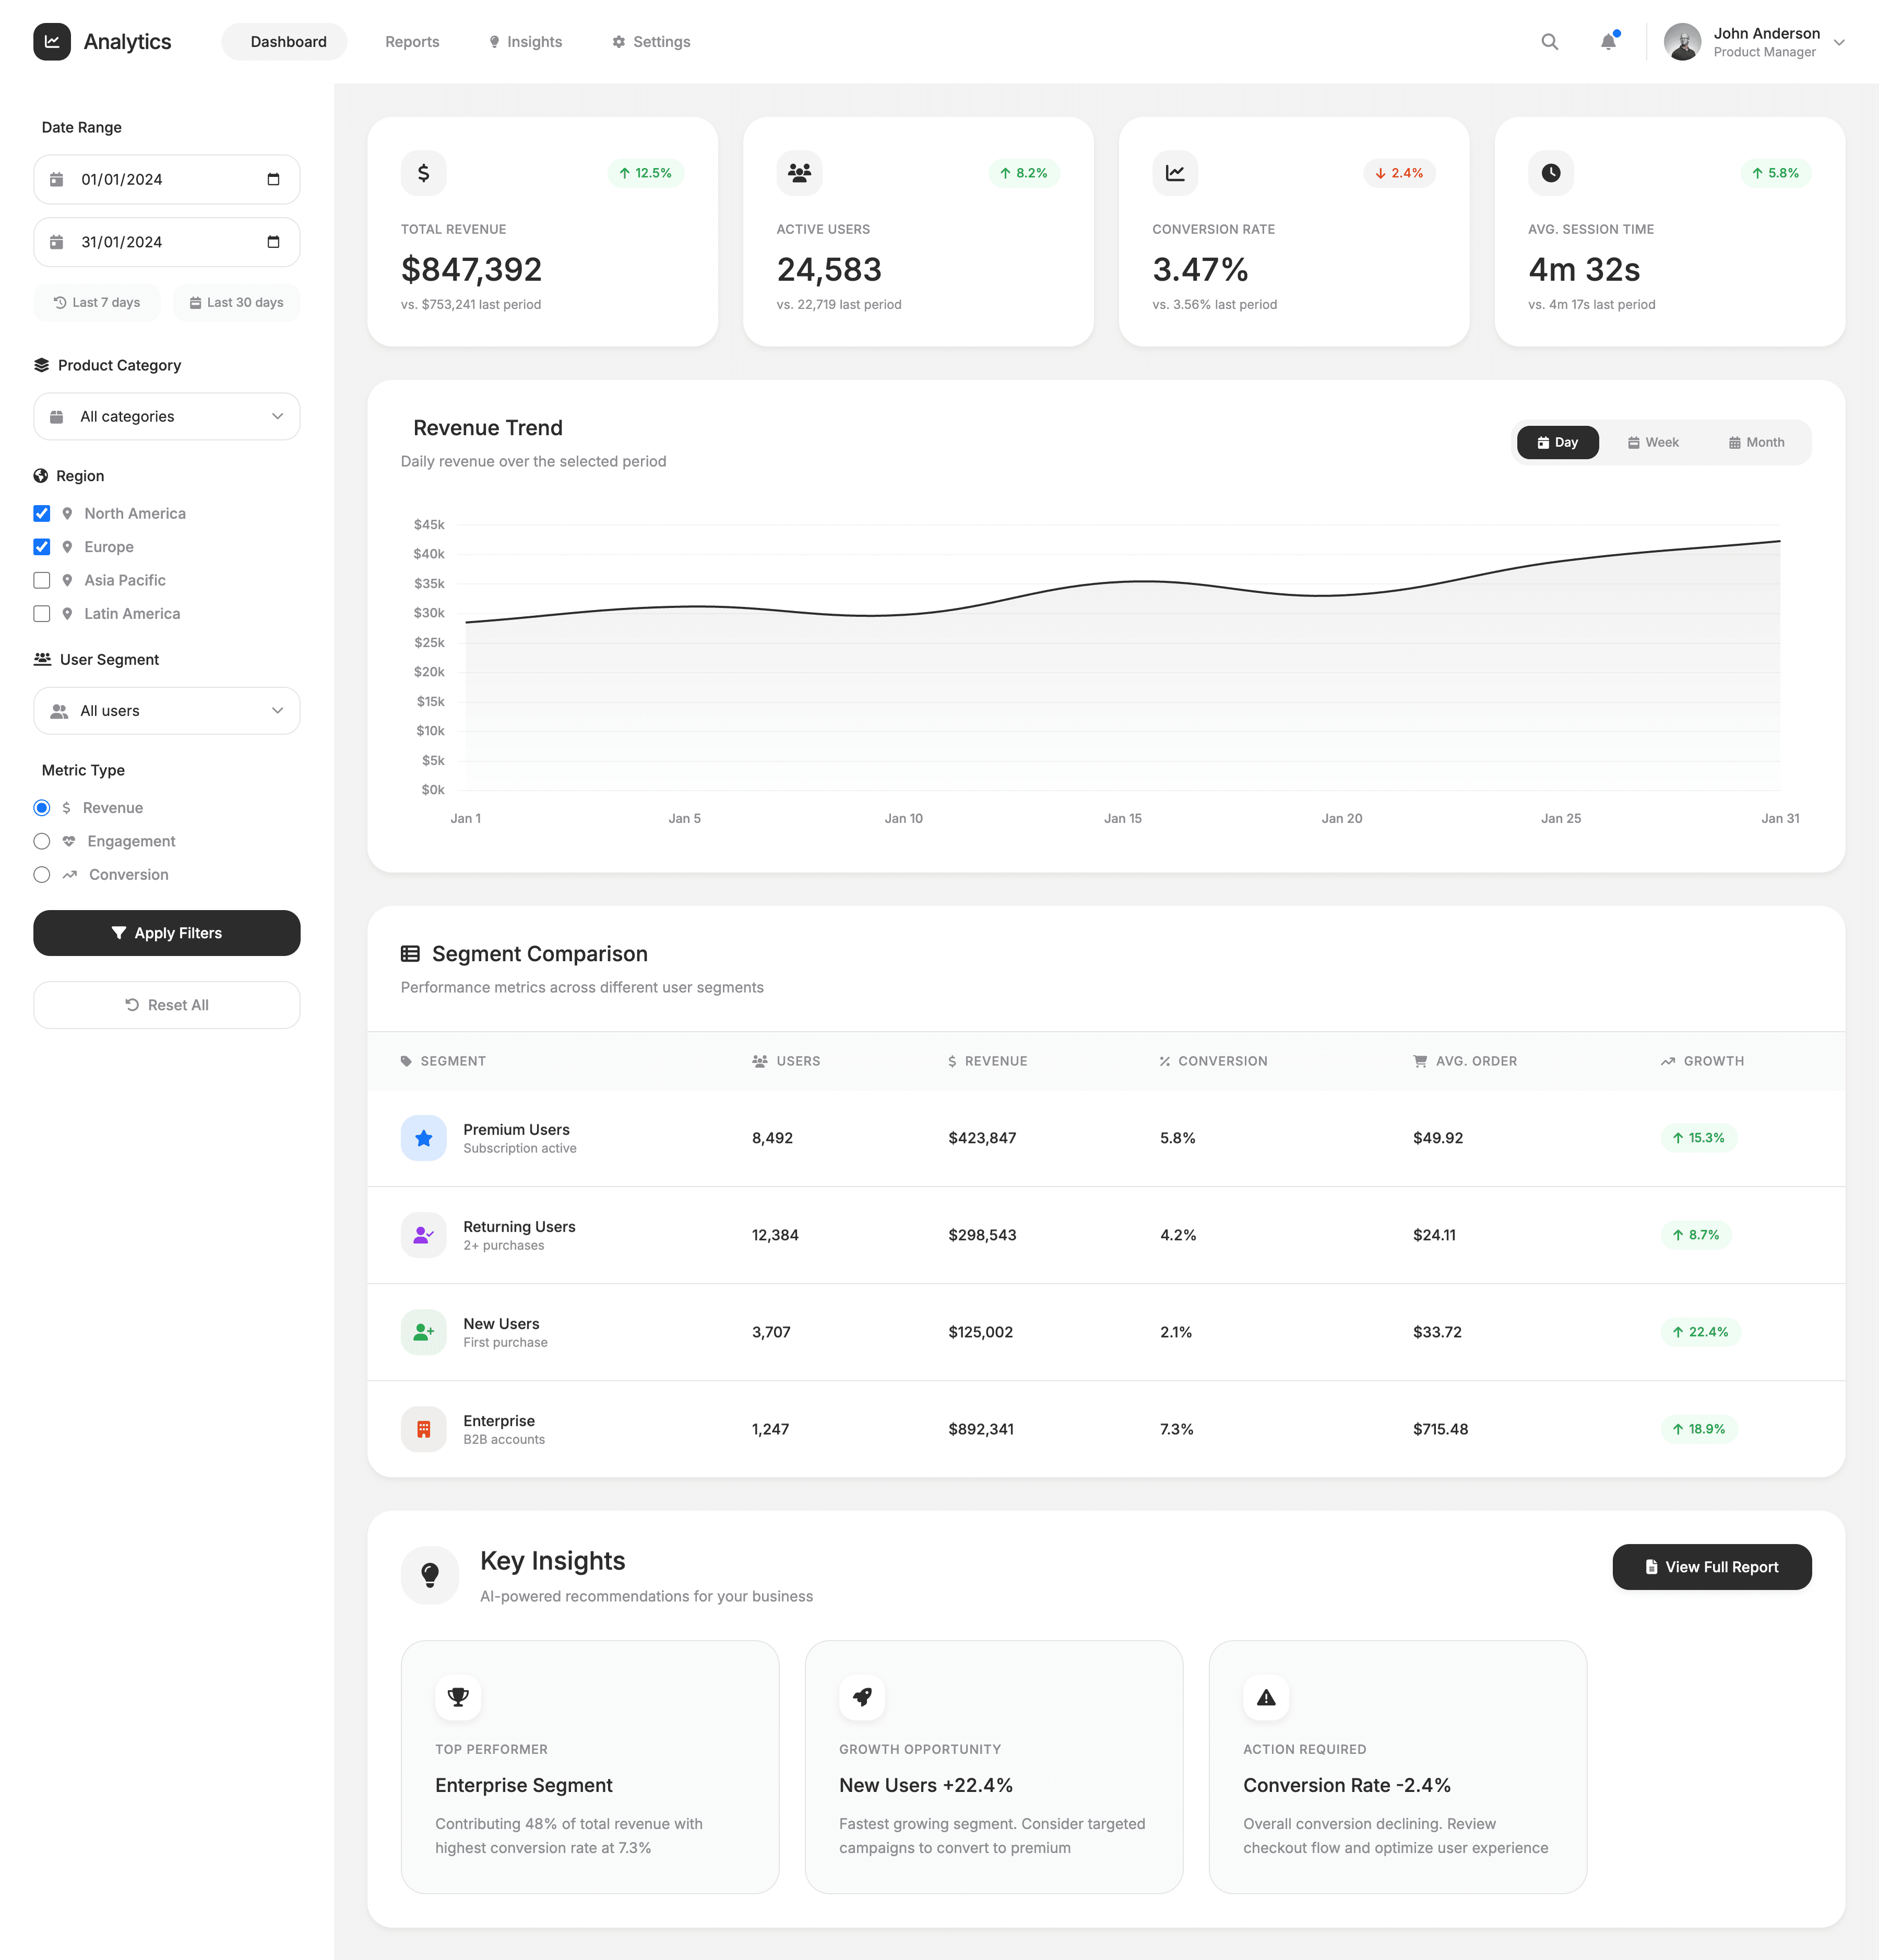
Task: Open the notifications bell
Action: pyautogui.click(x=1608, y=42)
